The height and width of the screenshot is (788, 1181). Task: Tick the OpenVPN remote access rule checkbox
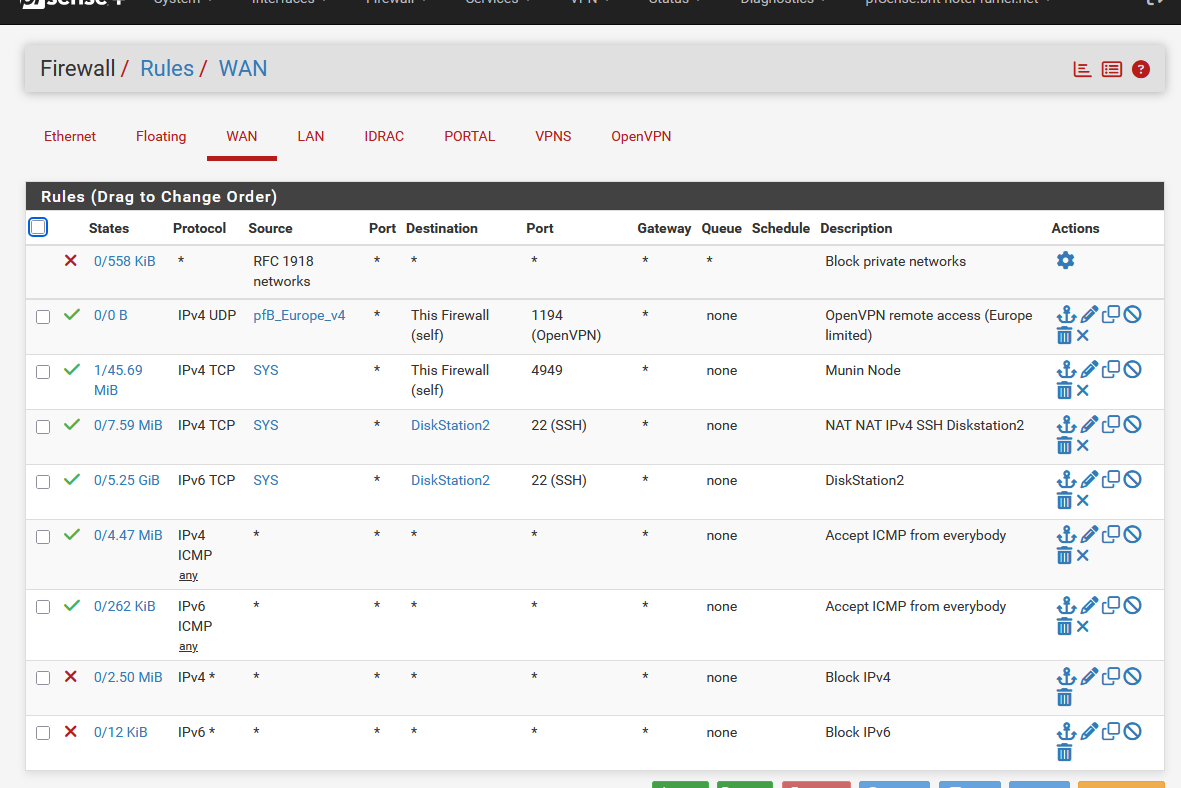pos(43,317)
